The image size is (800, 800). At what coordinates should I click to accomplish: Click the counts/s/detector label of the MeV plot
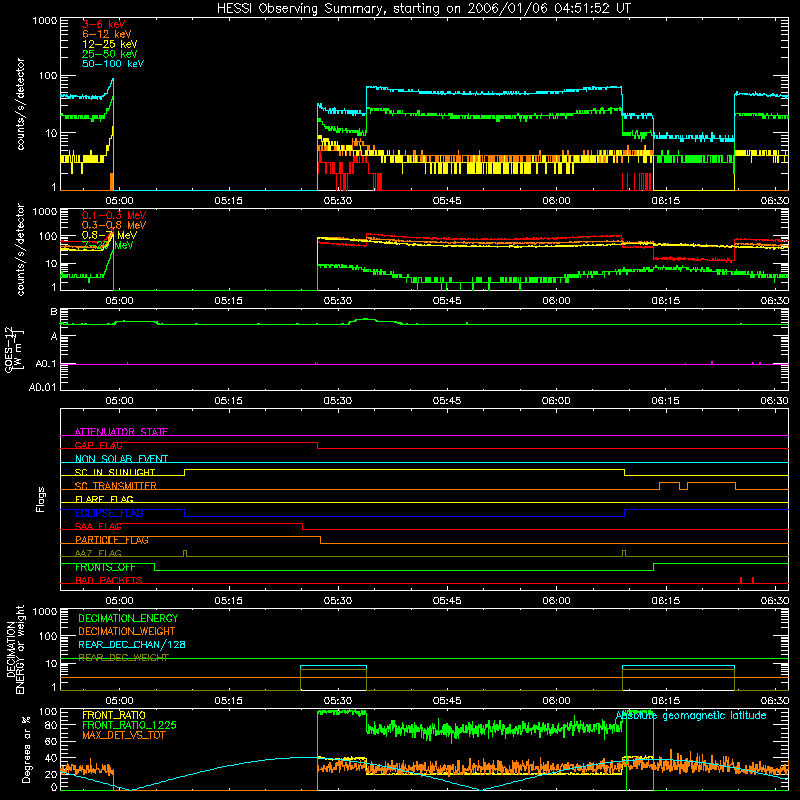[20, 250]
